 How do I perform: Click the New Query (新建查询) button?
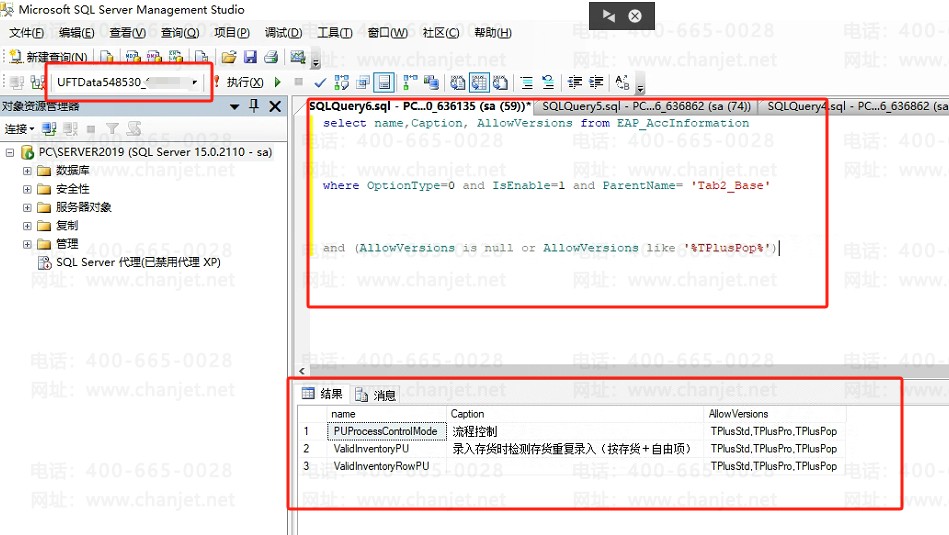click(49, 57)
